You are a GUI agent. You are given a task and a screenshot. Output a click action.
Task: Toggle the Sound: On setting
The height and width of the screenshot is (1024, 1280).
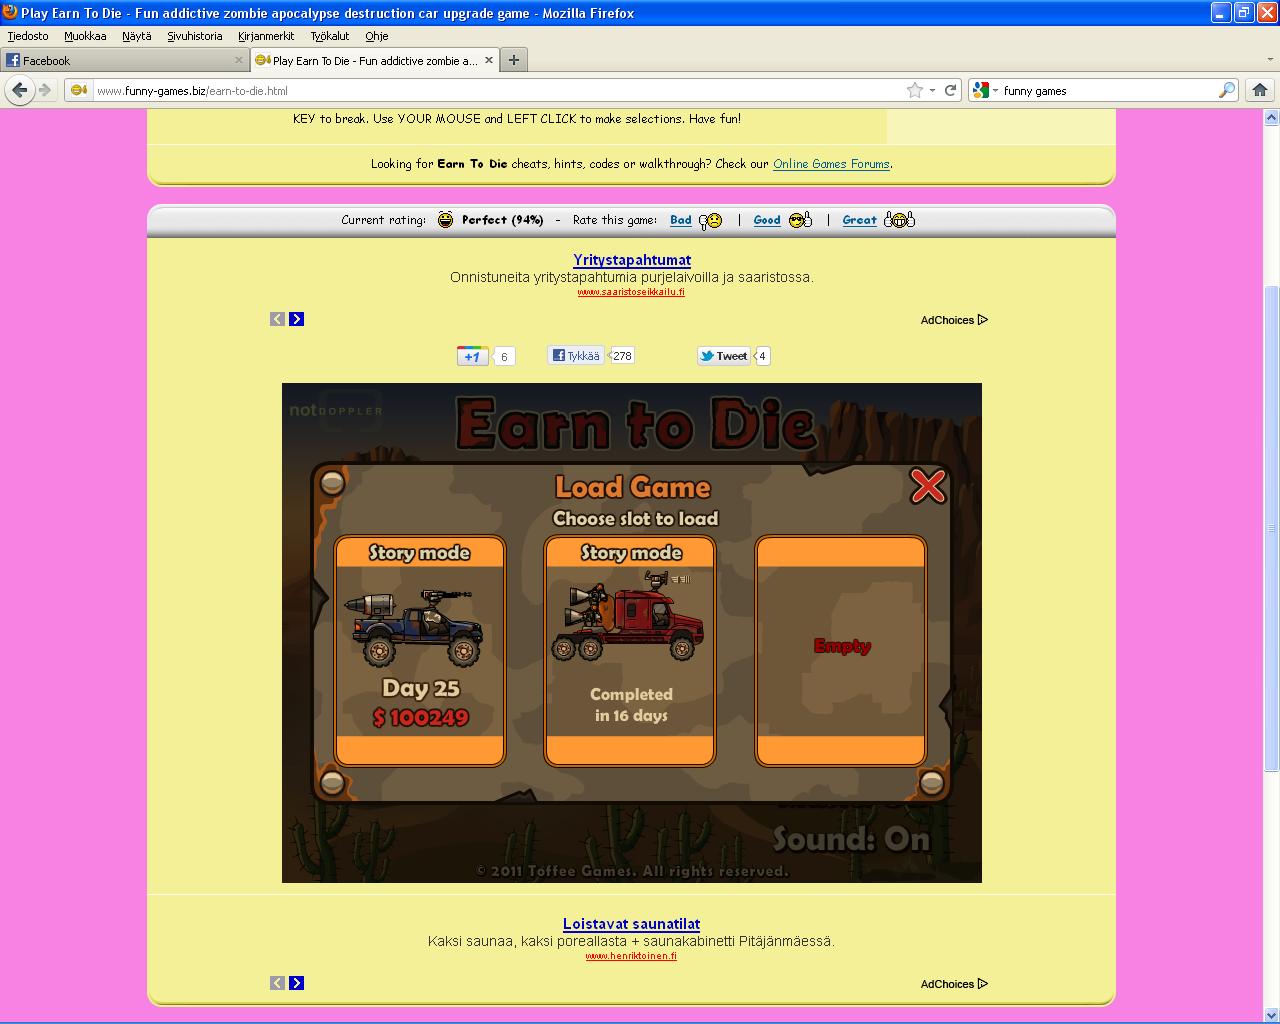851,839
